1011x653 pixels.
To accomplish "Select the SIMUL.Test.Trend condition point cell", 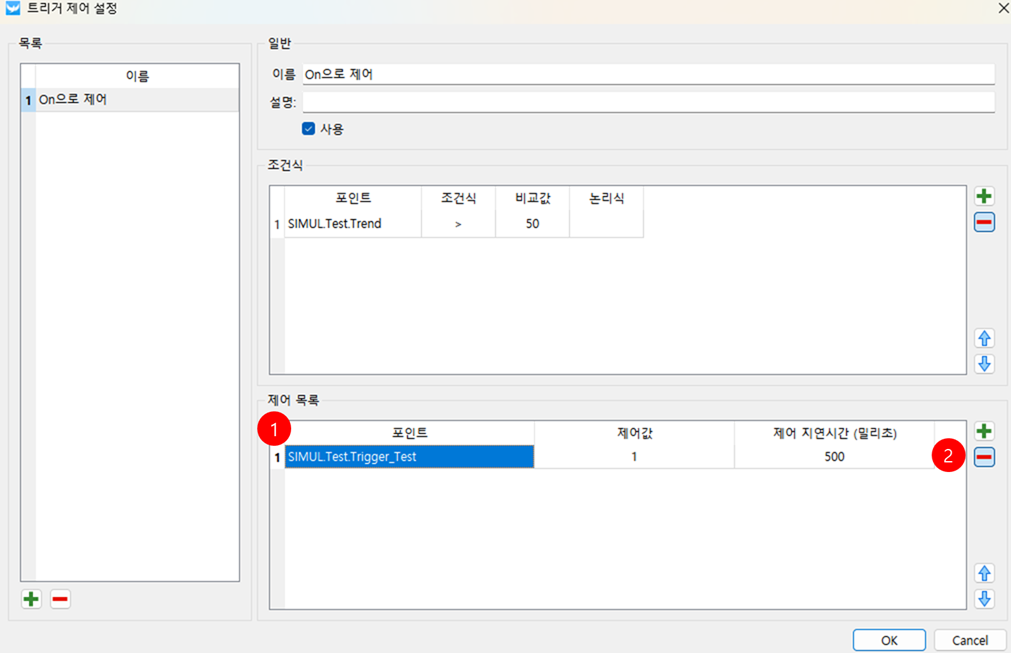I will [x=352, y=224].
